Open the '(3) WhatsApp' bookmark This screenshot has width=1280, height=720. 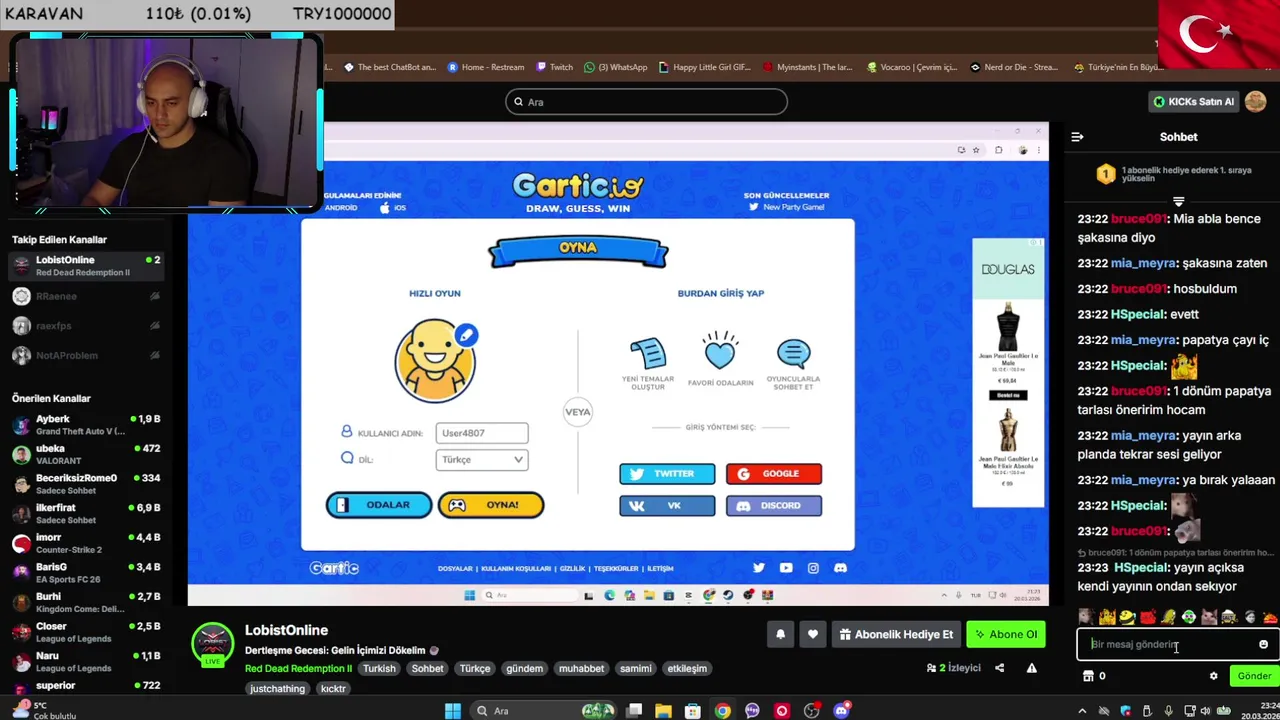point(616,67)
